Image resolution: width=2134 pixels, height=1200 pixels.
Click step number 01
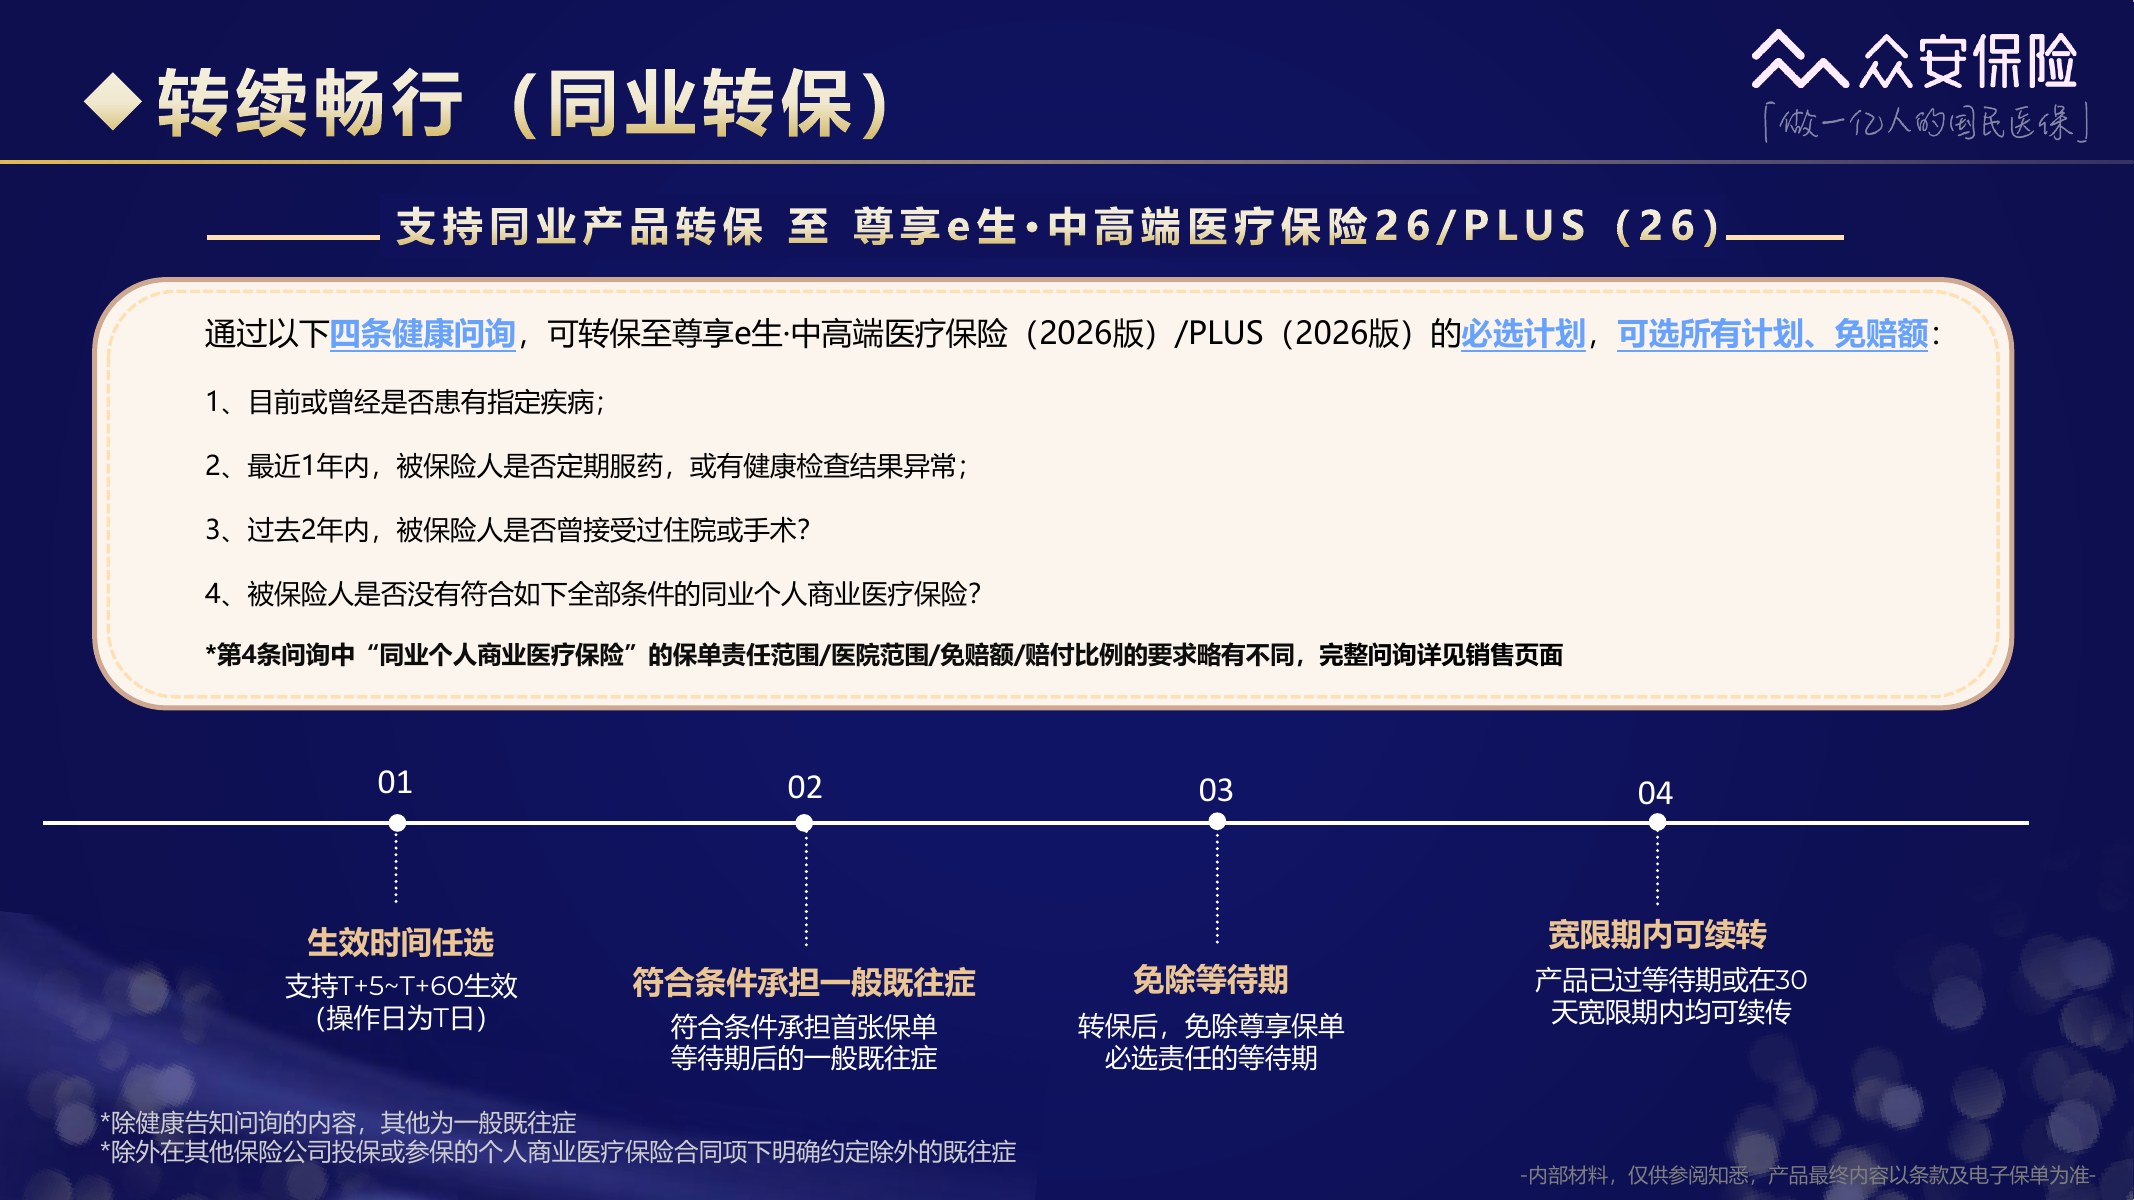[395, 782]
